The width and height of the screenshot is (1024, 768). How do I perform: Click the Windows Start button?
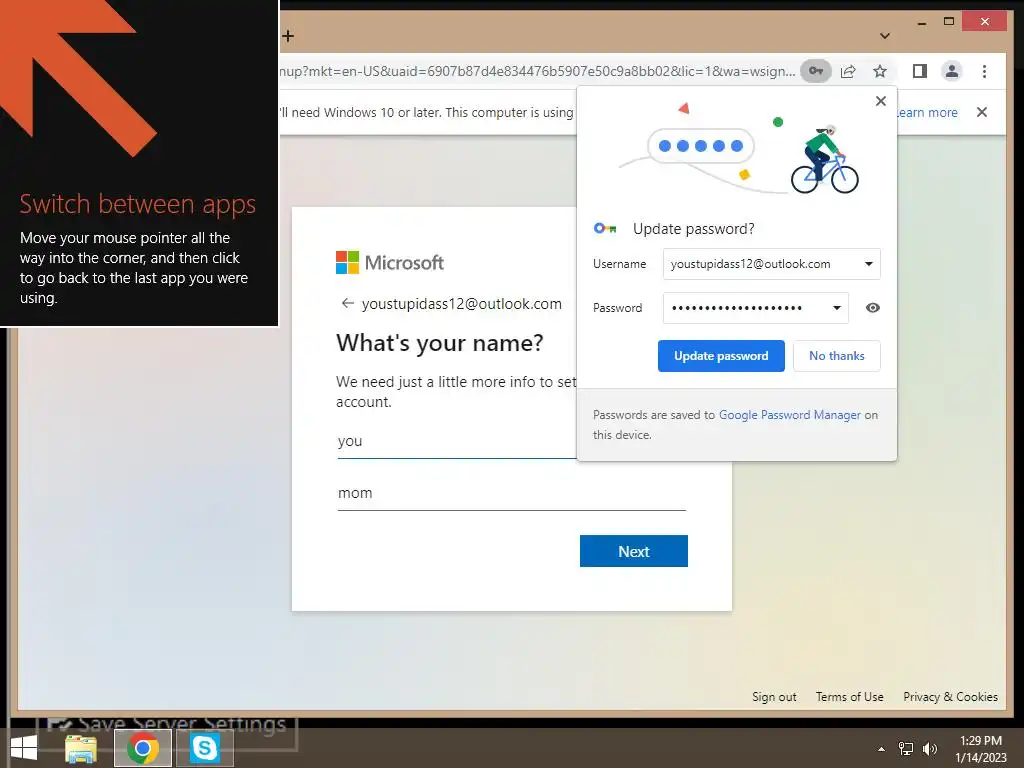click(x=23, y=748)
